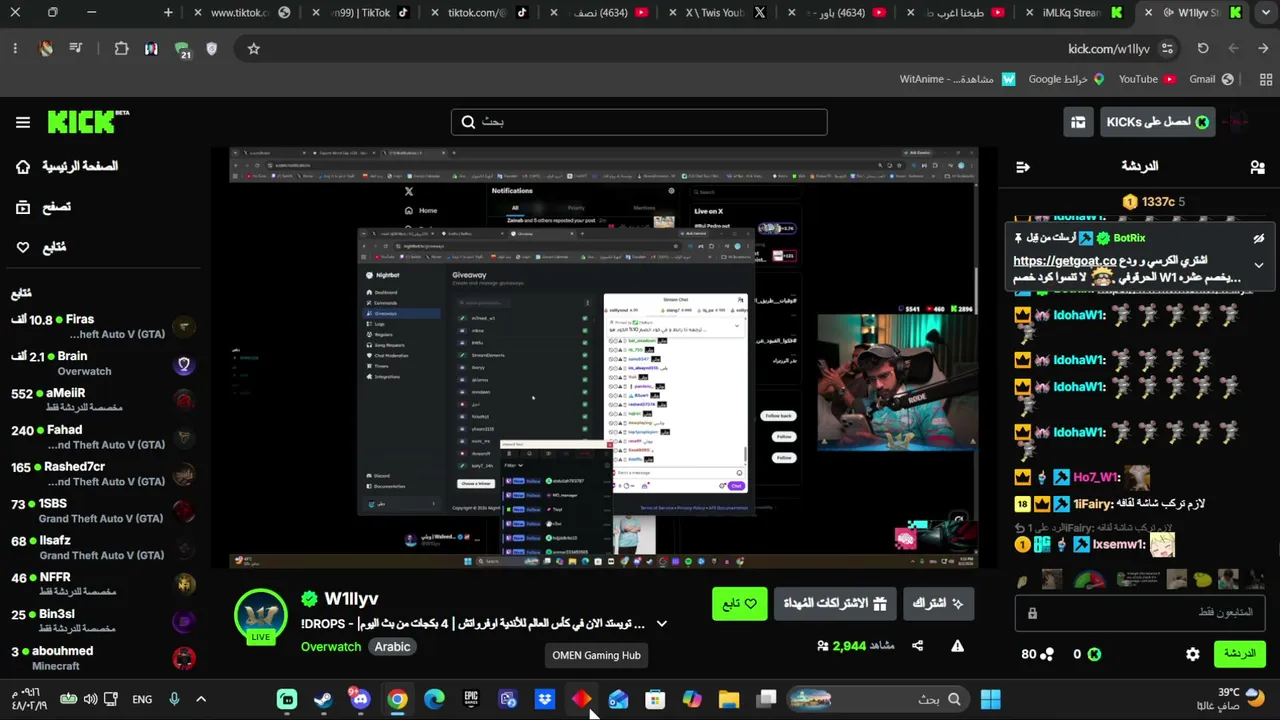The image size is (1280, 720).
Task: Click the KICKs balance counter under chat
Action: click(x=1087, y=654)
